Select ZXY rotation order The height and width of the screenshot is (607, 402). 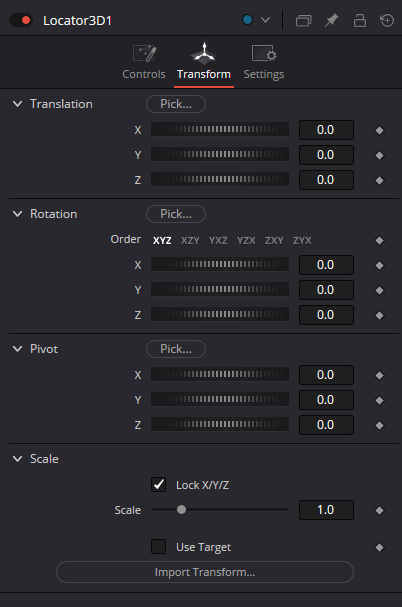click(274, 240)
